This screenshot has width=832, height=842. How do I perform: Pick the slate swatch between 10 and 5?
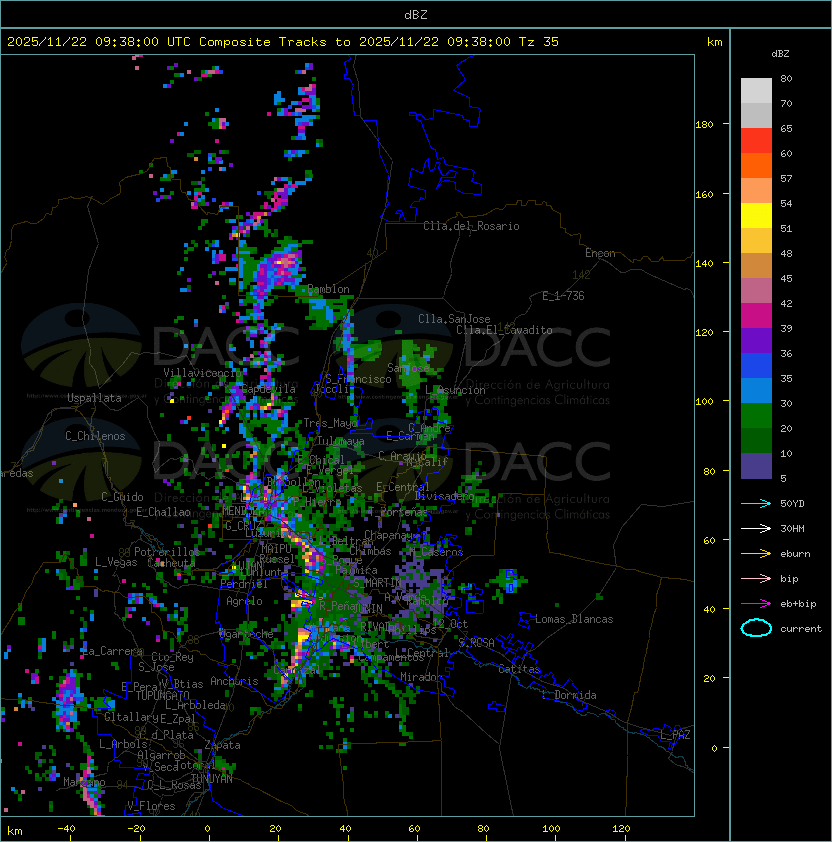pyautogui.click(x=756, y=466)
